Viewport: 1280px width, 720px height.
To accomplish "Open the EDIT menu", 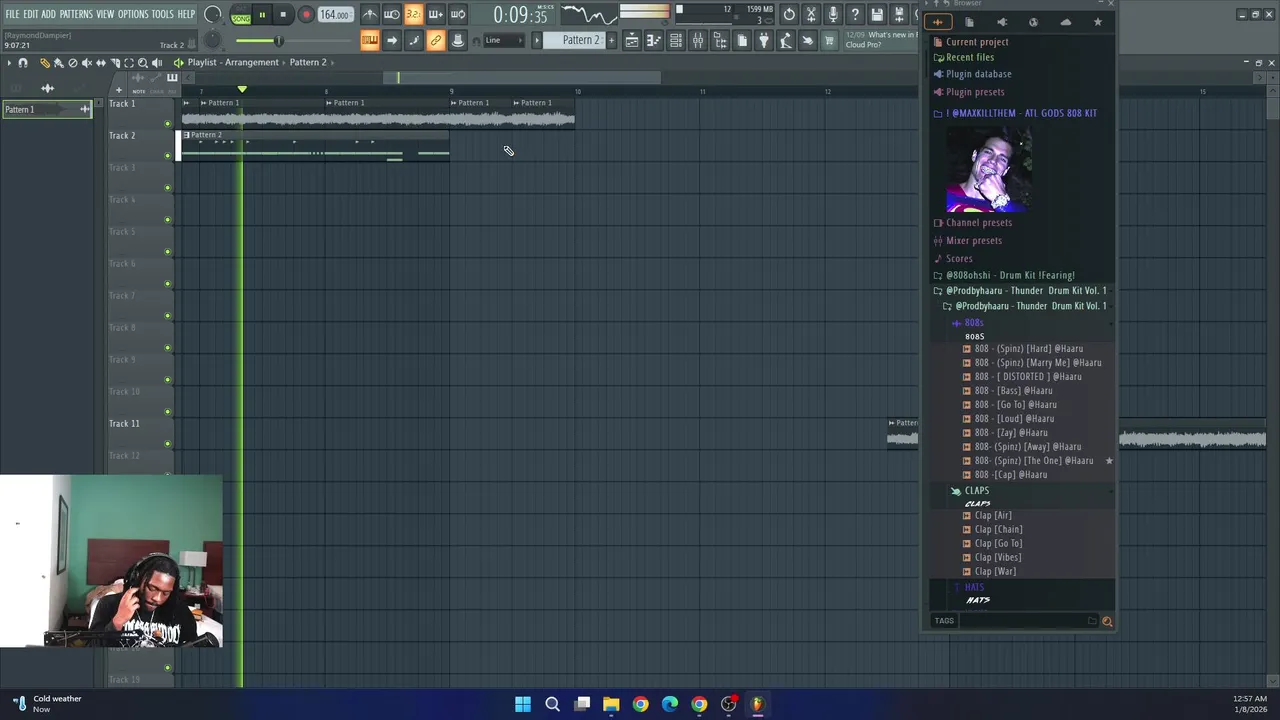I will (31, 14).
